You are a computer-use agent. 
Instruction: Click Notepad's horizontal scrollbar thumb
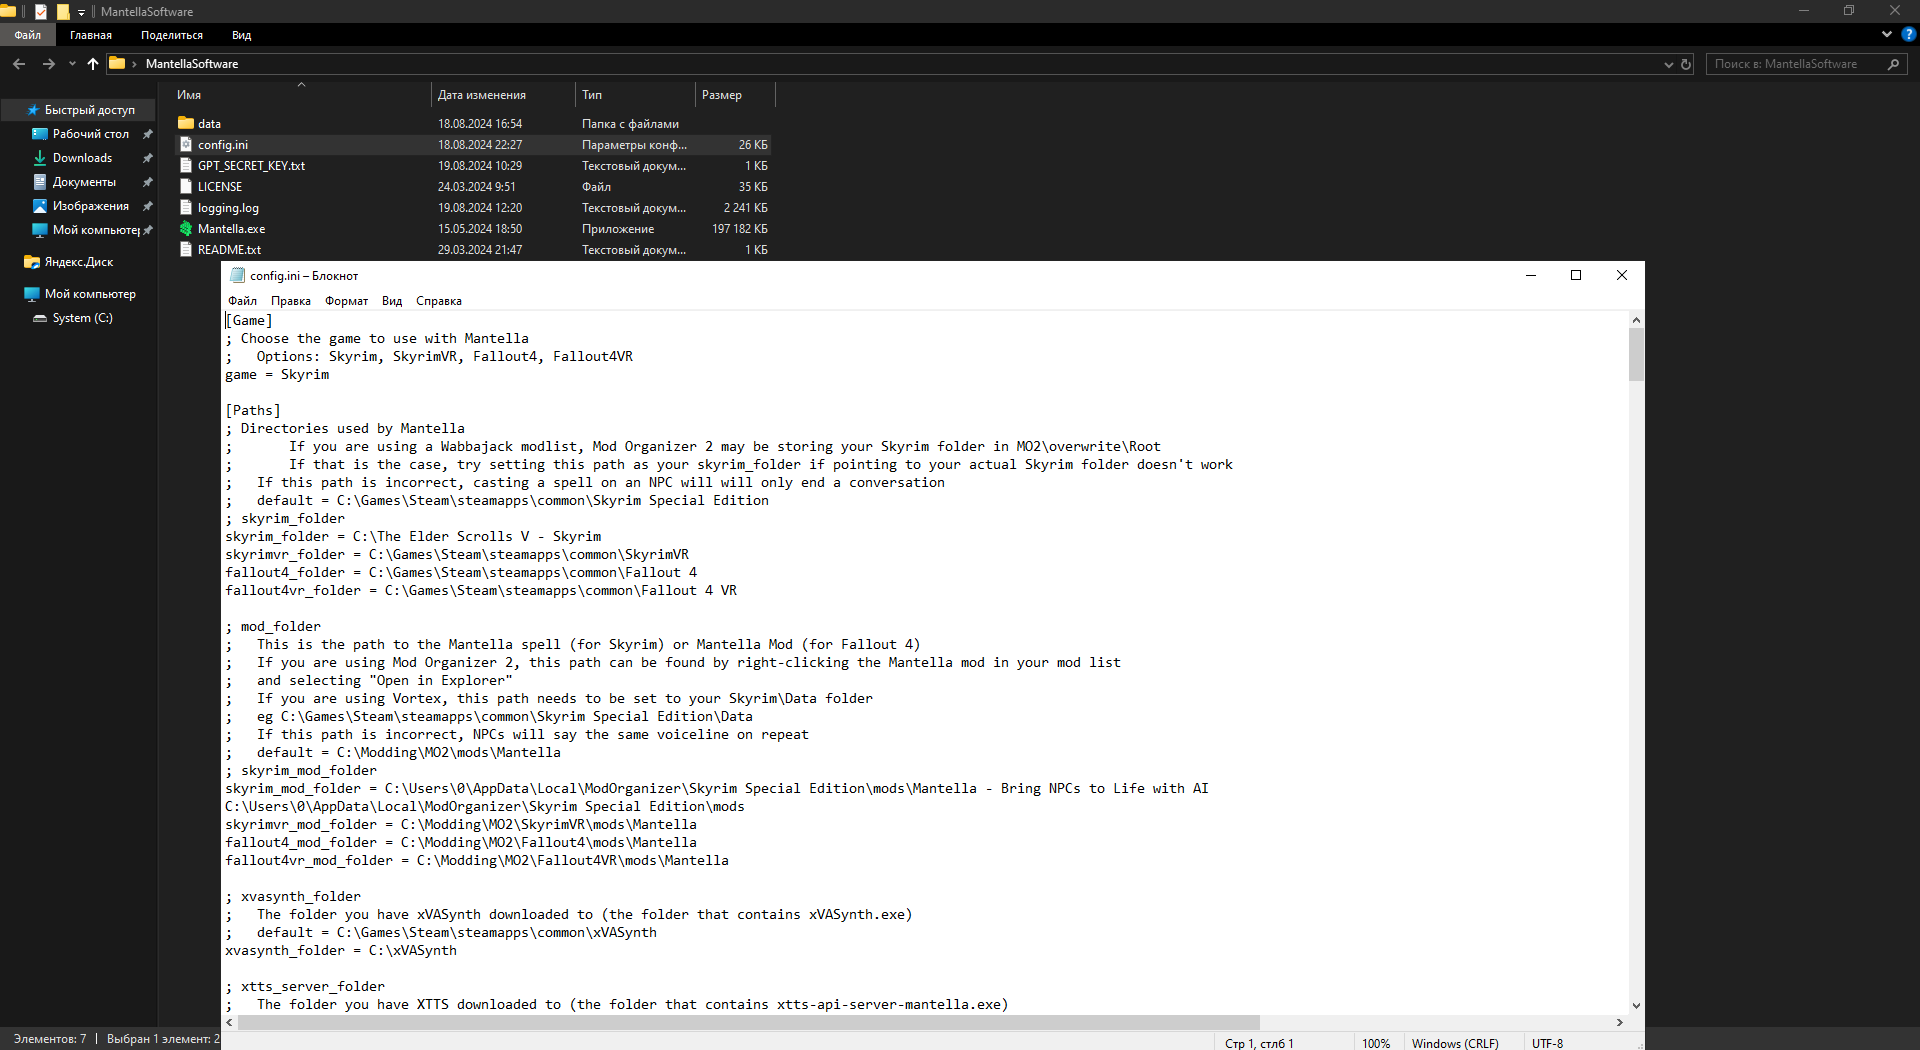(x=748, y=1023)
